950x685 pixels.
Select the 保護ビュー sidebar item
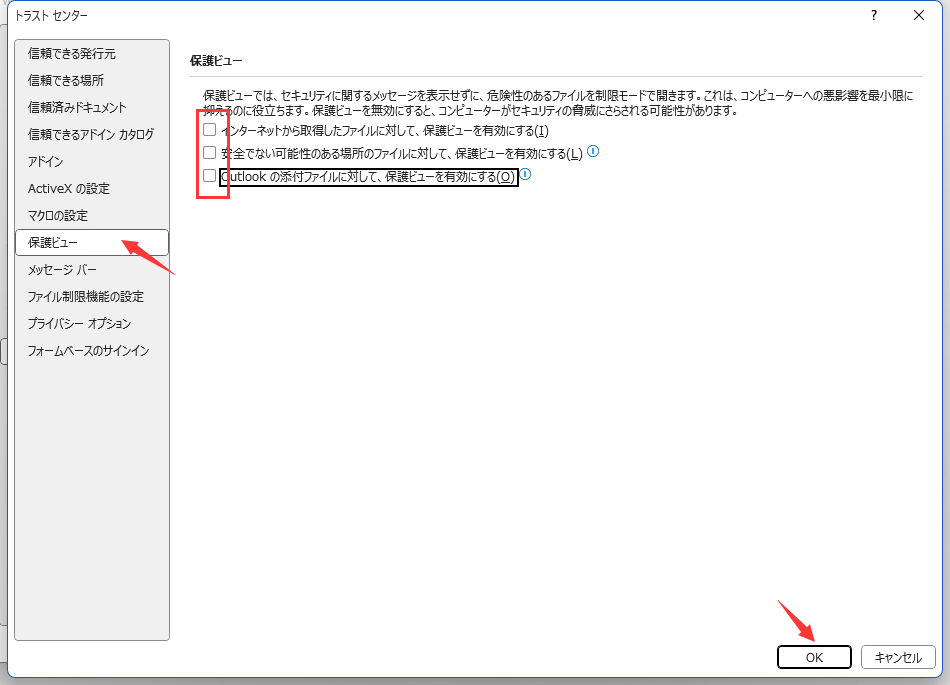(53, 242)
